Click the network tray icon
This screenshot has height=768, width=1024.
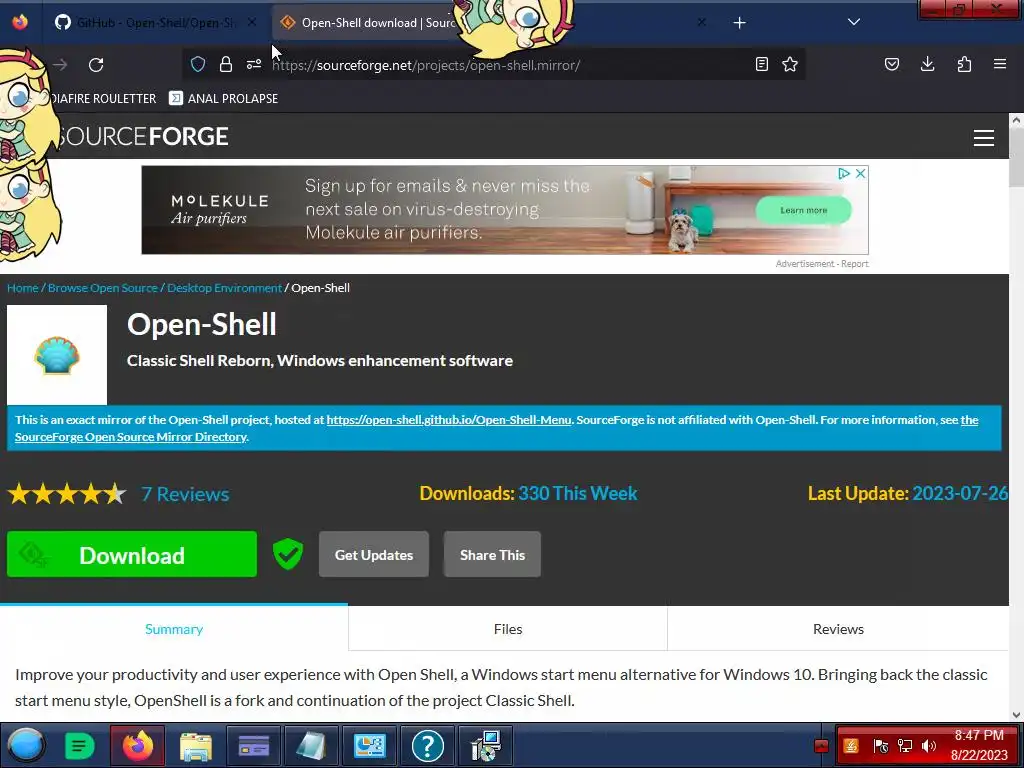pos(904,746)
